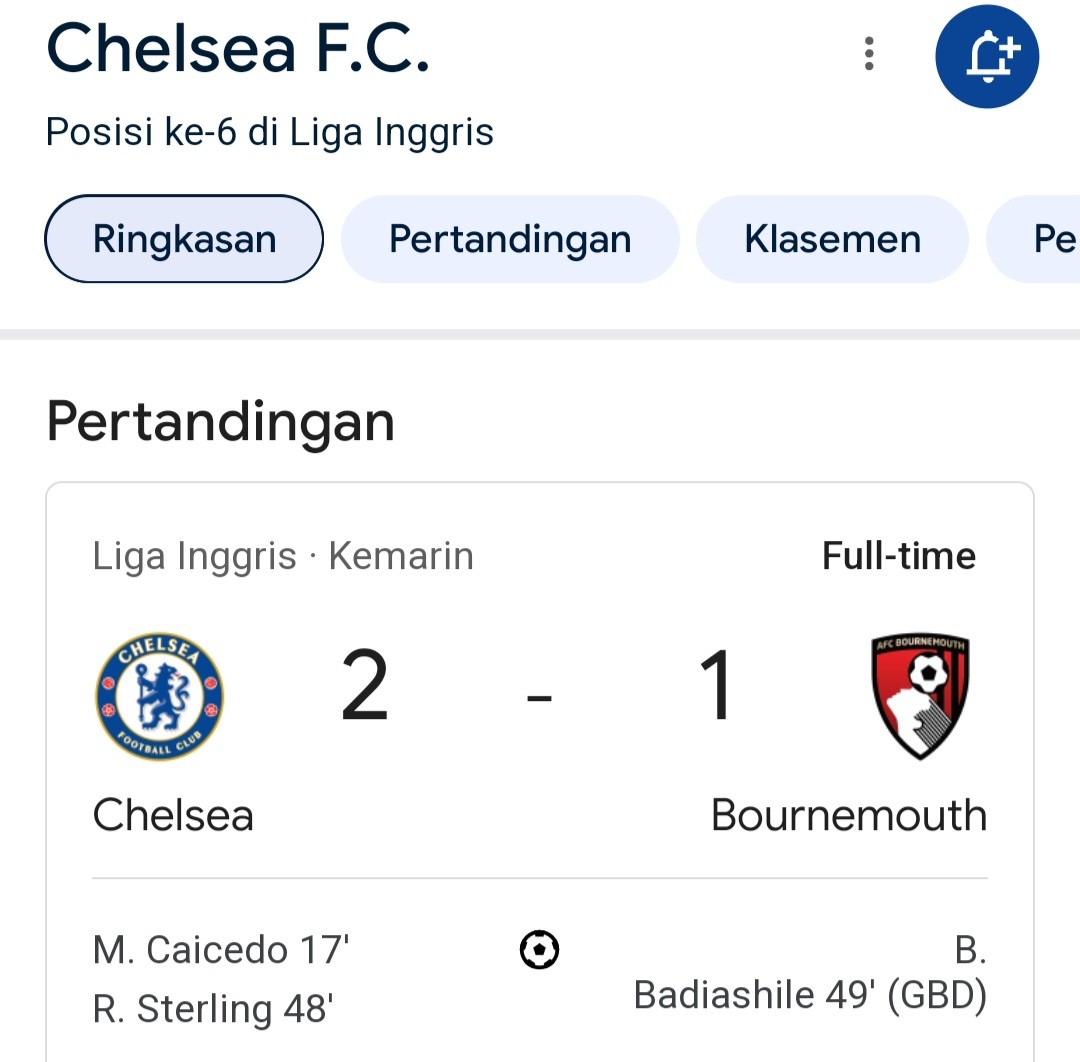
Task: Click the AFC Bournemouth crest logo
Action: pyautogui.click(x=921, y=696)
